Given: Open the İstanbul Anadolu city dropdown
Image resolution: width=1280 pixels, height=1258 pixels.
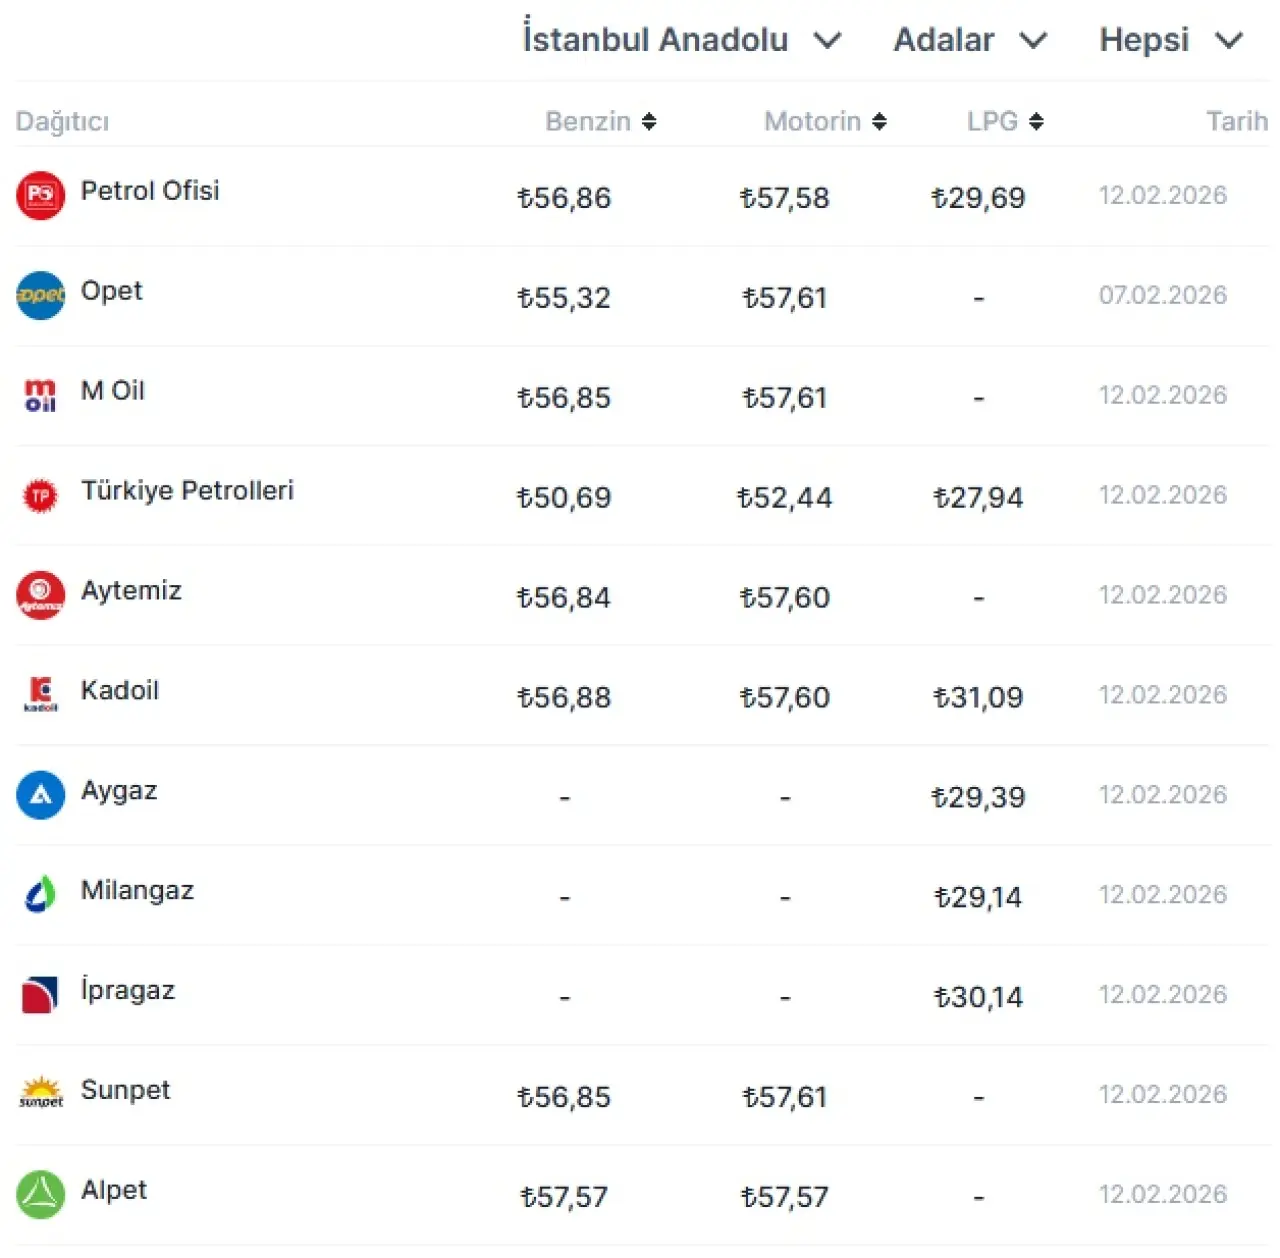Looking at the screenshot, I should 681,40.
